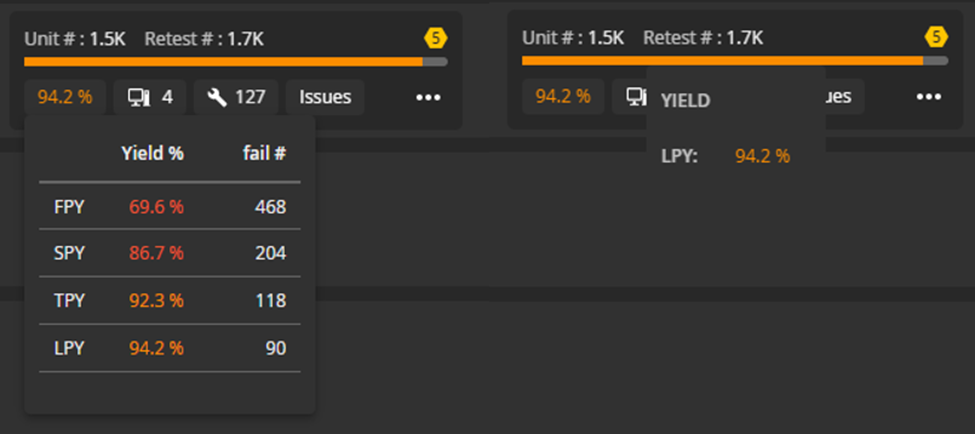Click the Yield % column header
The width and height of the screenshot is (975, 434).
click(152, 153)
